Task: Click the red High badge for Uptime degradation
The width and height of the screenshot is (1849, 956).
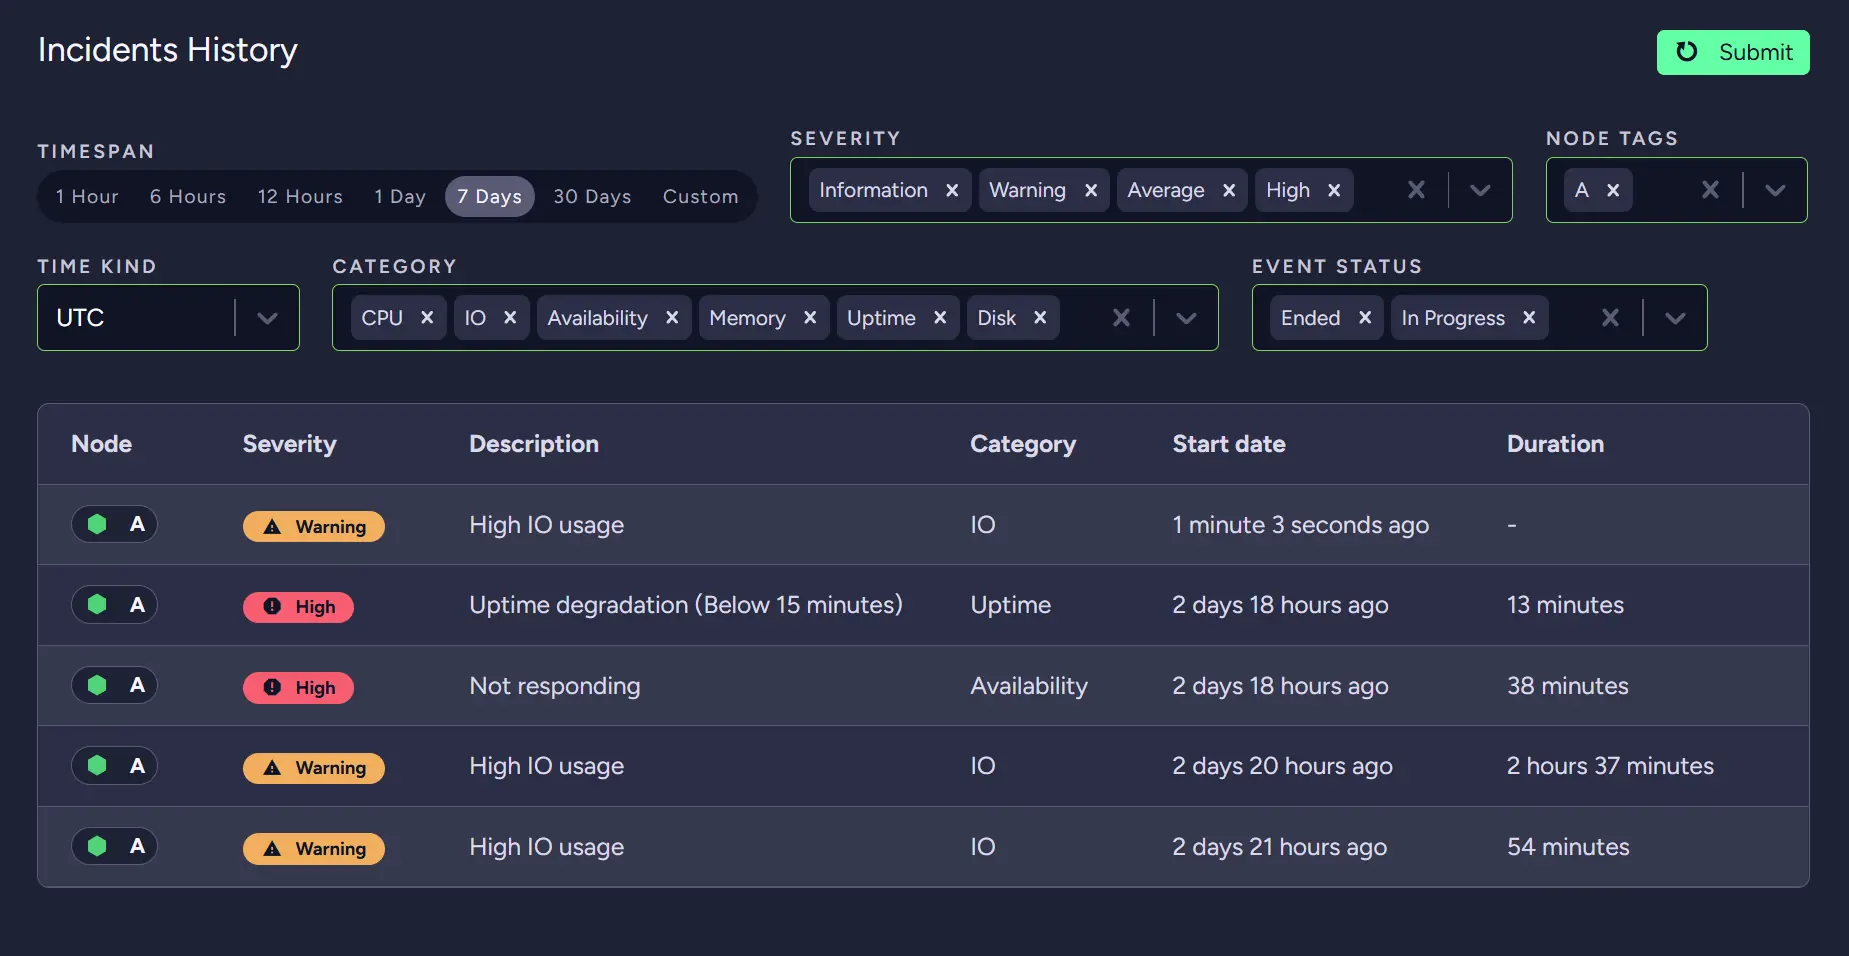Action: 298,607
